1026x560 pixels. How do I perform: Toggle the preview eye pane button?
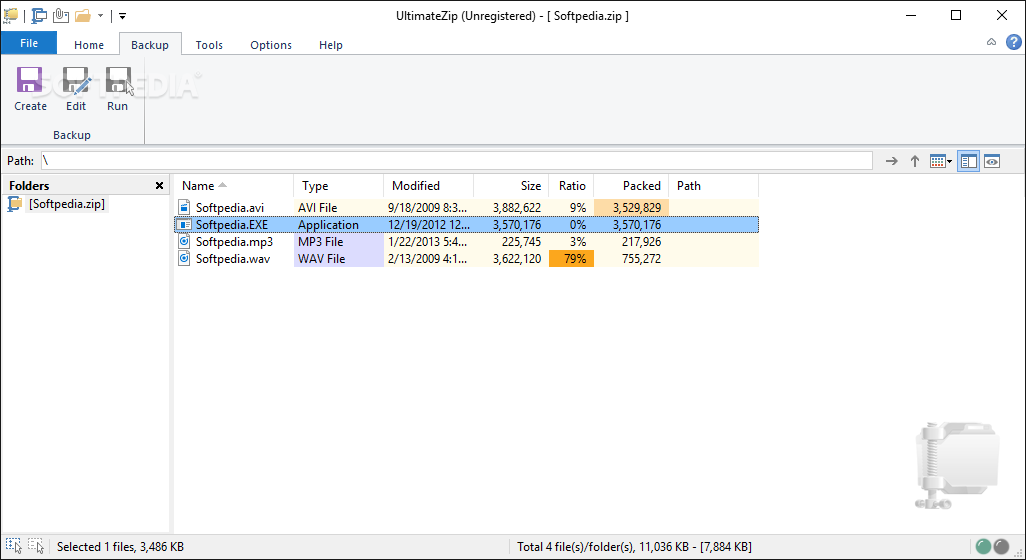(992, 161)
